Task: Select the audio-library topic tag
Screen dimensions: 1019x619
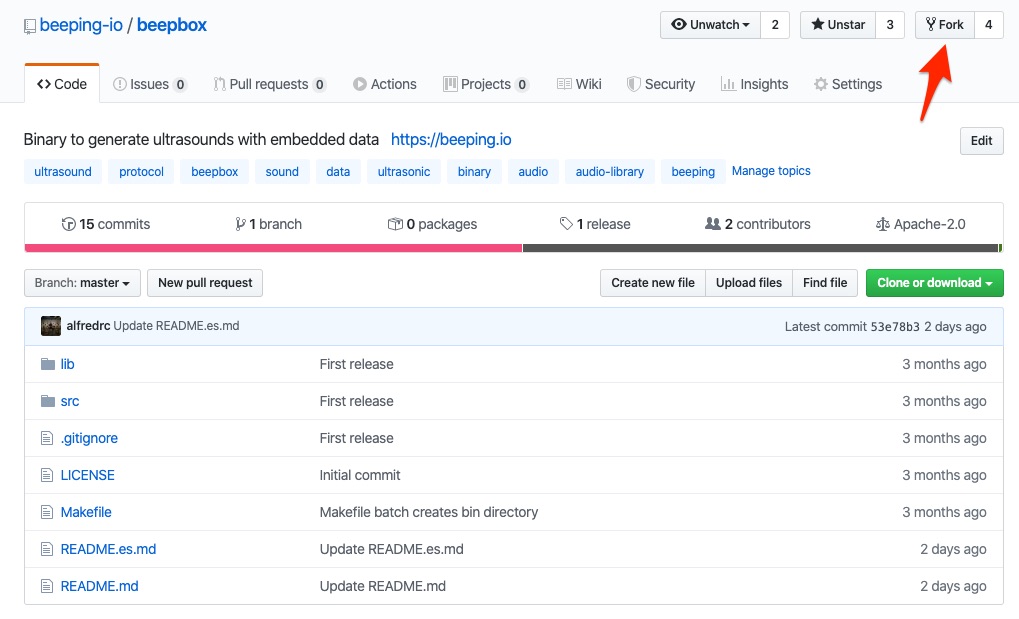Action: (x=610, y=172)
